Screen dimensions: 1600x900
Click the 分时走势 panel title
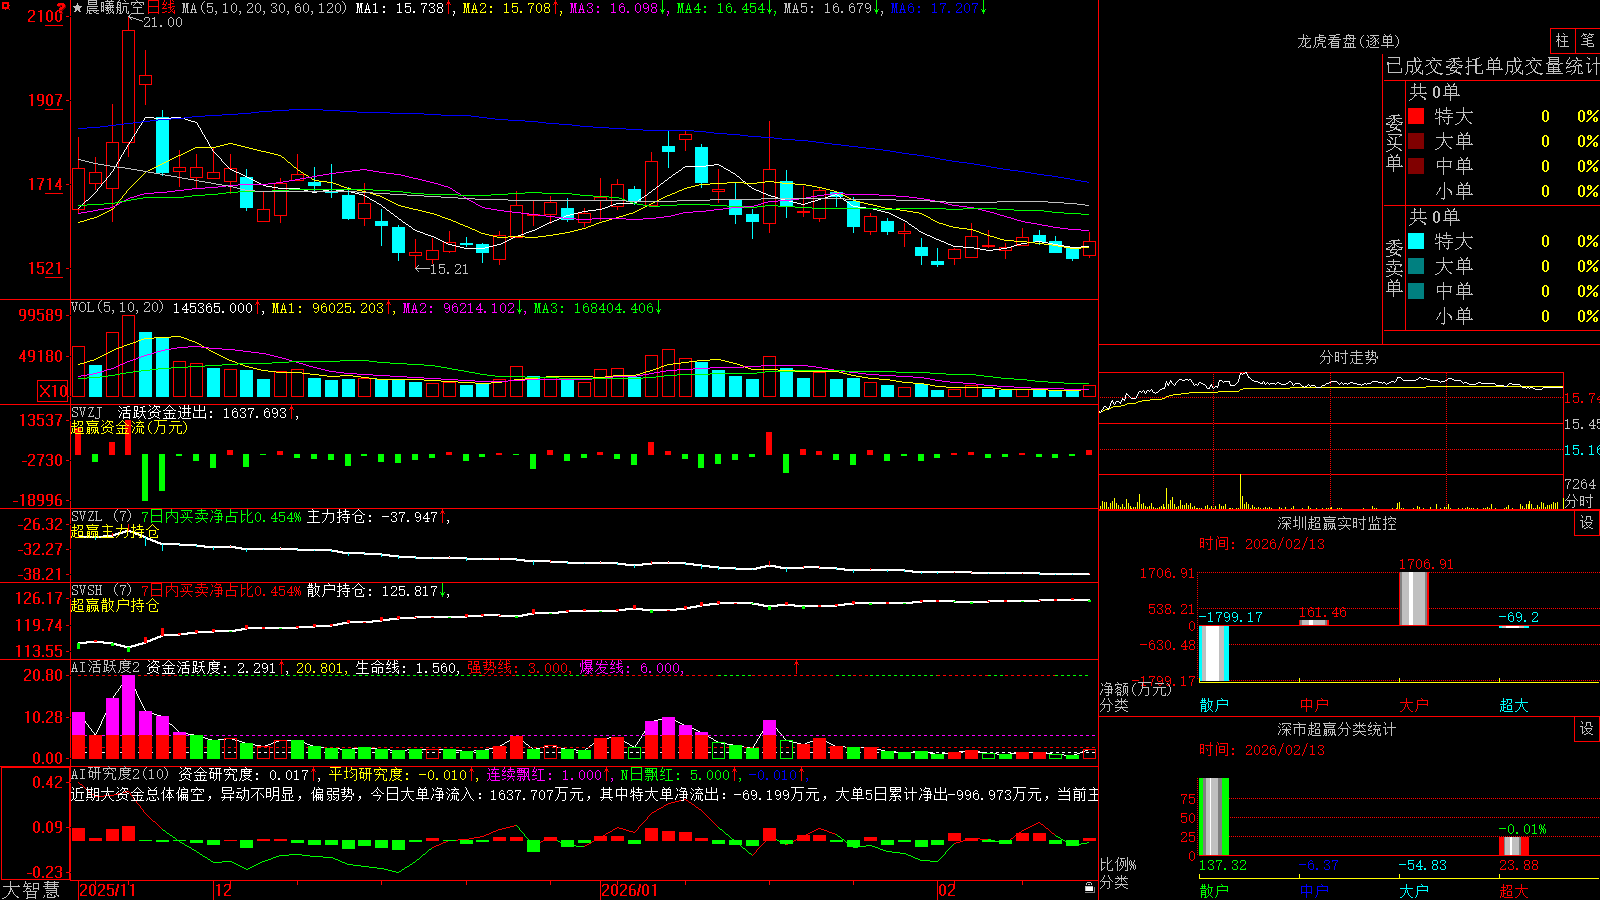tap(1349, 357)
